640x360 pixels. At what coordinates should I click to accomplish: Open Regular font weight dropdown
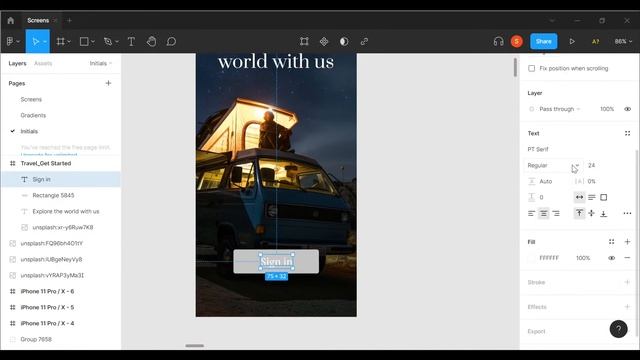553,165
